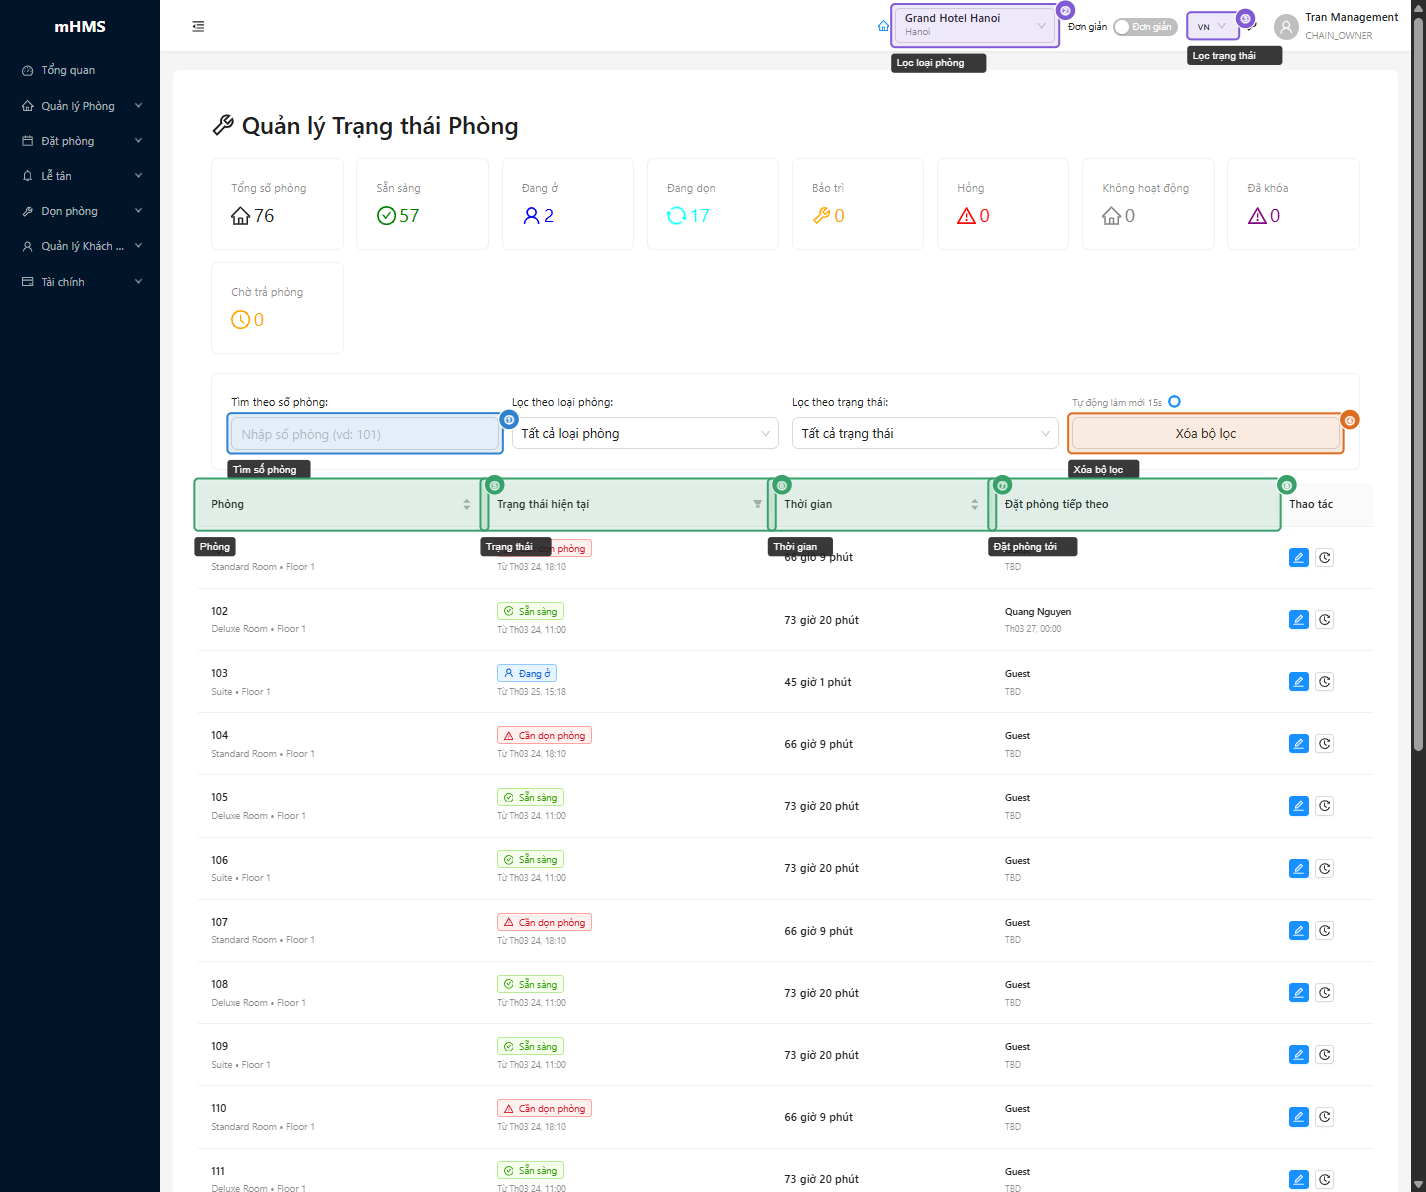Click the Tran Management profile avatar
Screen dimensions: 1426x1192
[x=1285, y=26]
